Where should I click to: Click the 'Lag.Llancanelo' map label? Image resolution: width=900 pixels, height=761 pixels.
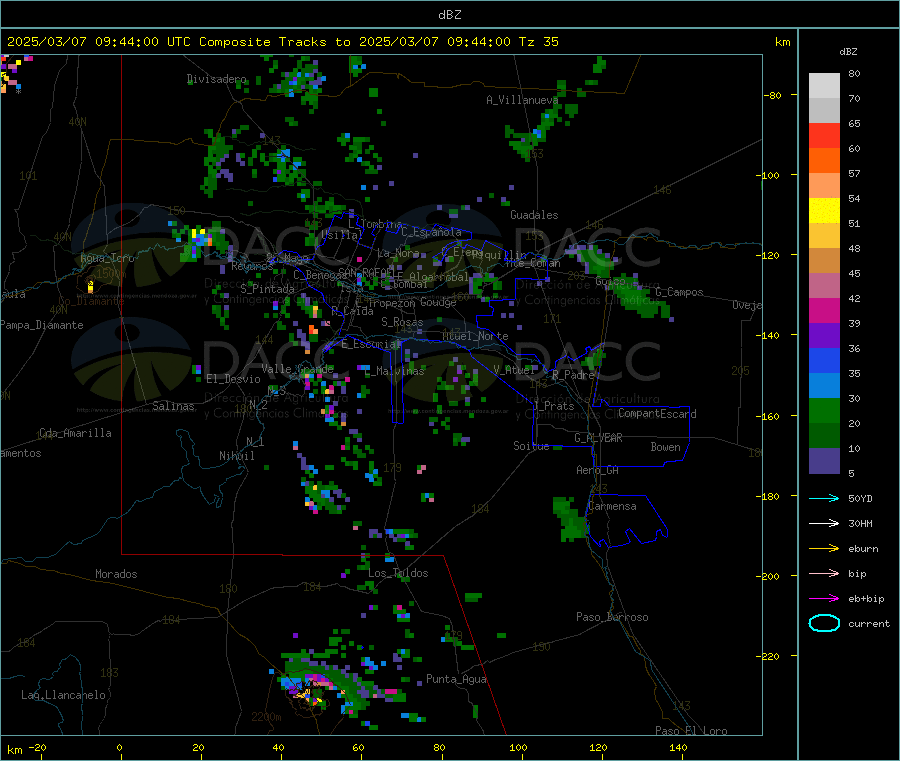(63, 695)
